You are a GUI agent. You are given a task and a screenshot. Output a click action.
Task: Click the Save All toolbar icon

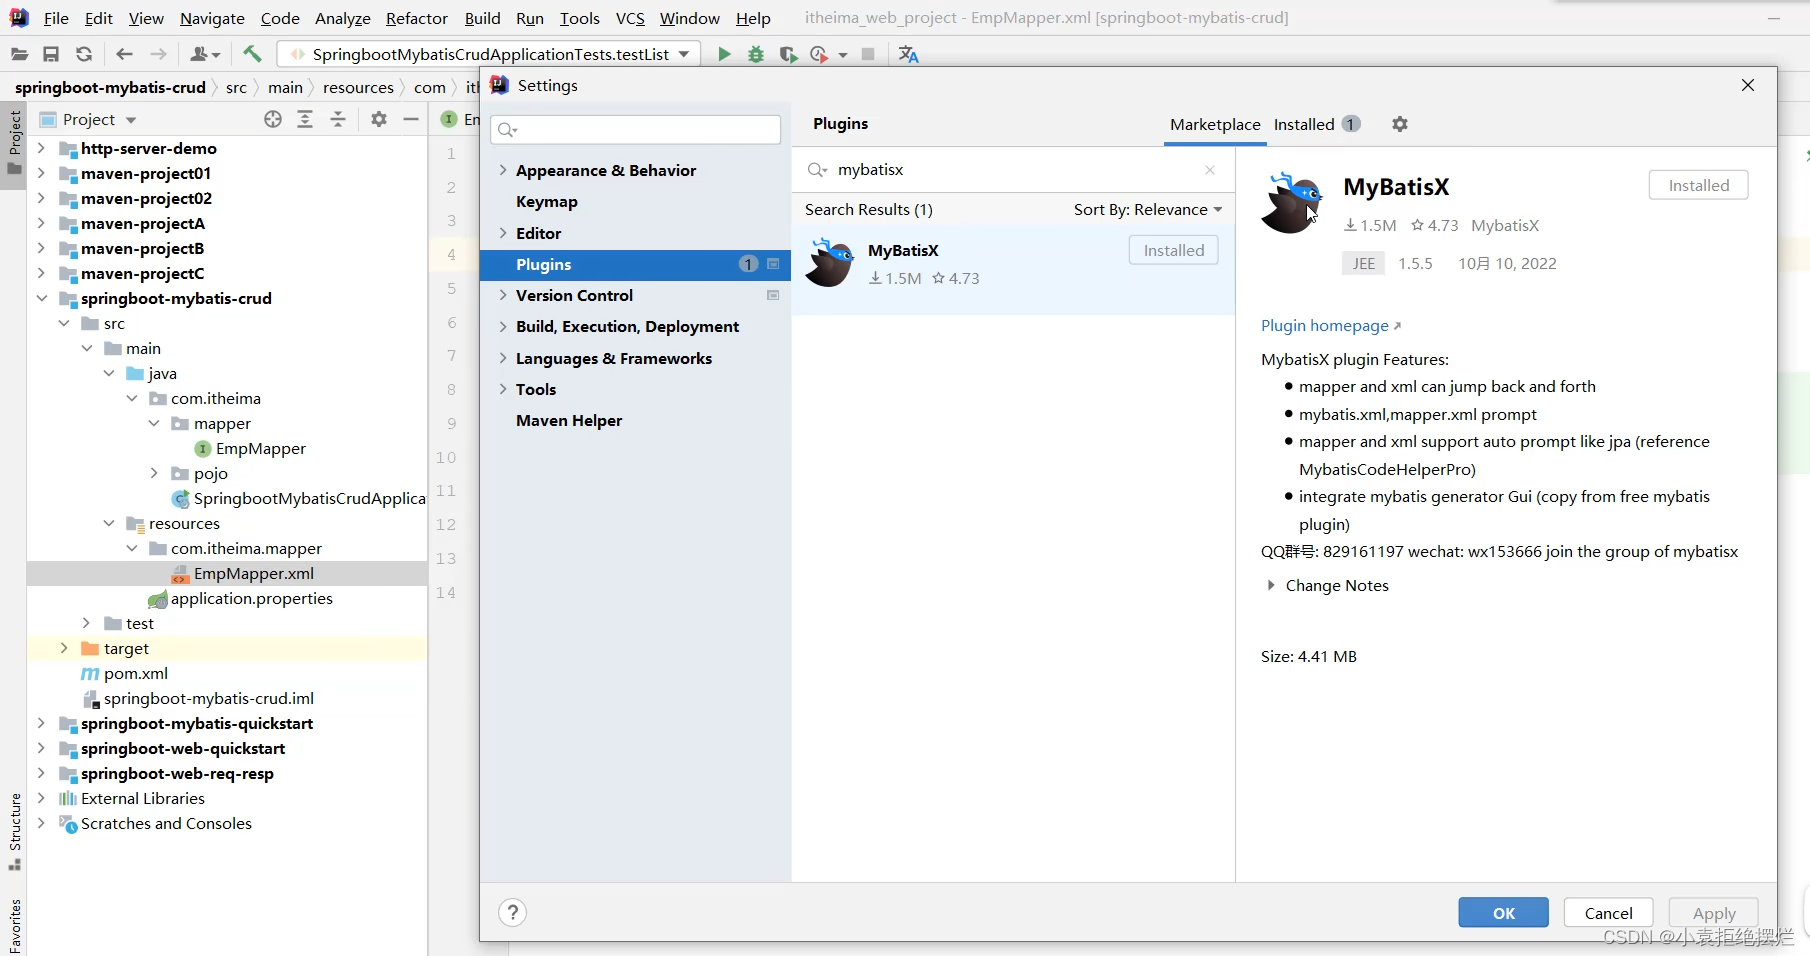51,54
